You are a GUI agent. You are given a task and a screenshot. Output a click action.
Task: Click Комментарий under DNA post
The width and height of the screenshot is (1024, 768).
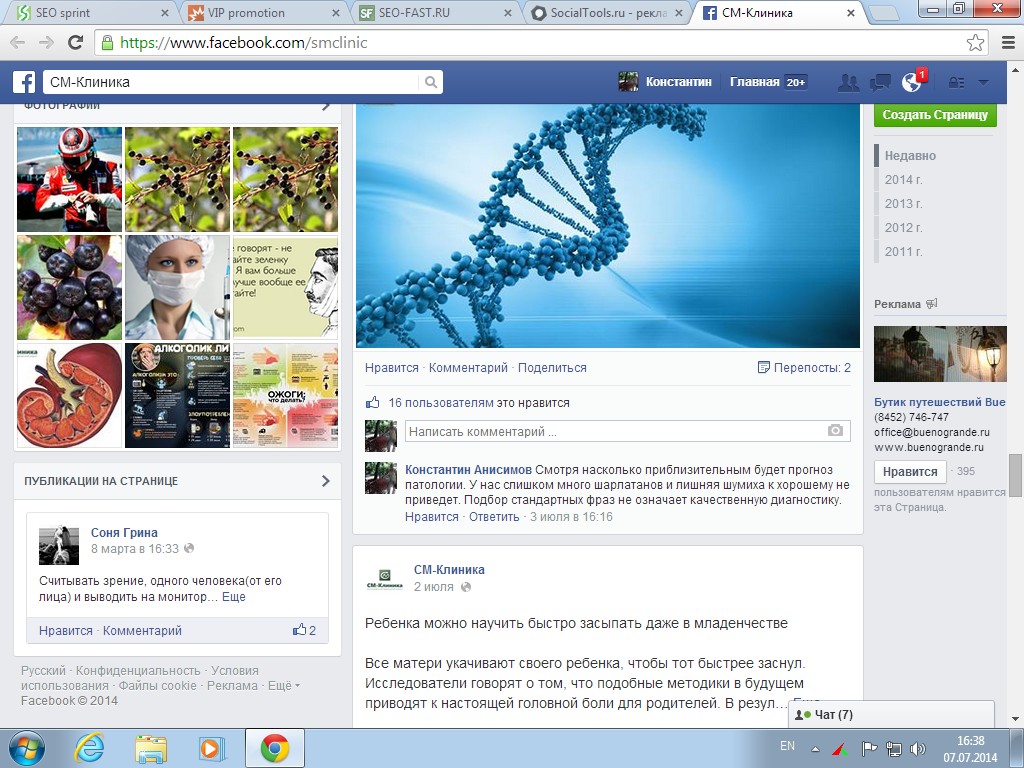[x=468, y=368]
